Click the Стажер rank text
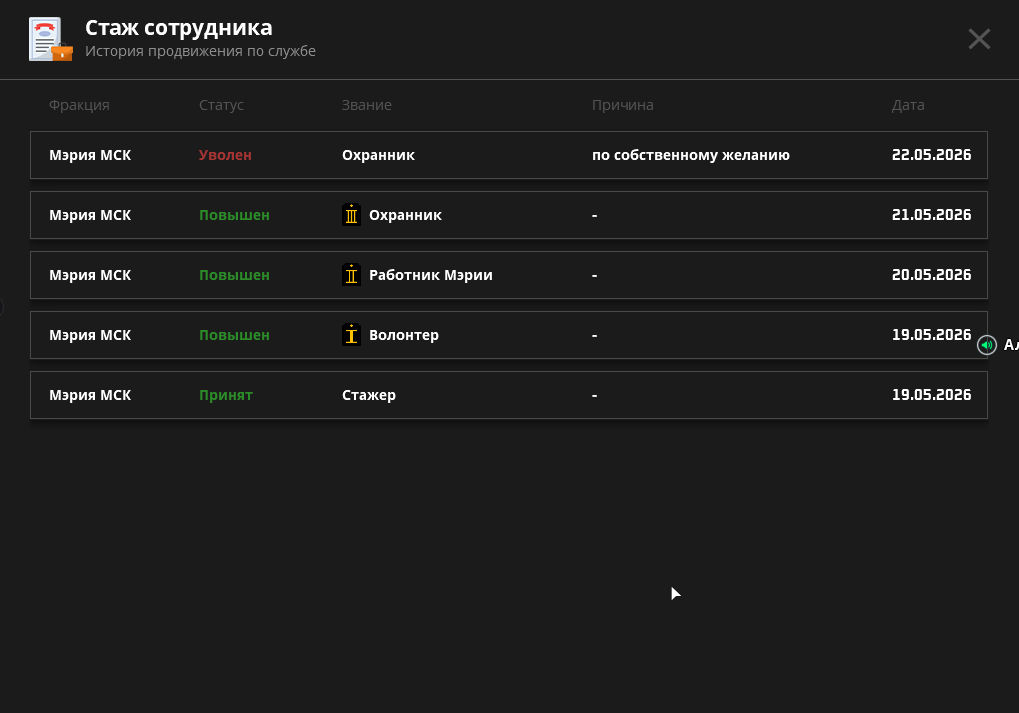The height and width of the screenshot is (713, 1019). [368, 395]
